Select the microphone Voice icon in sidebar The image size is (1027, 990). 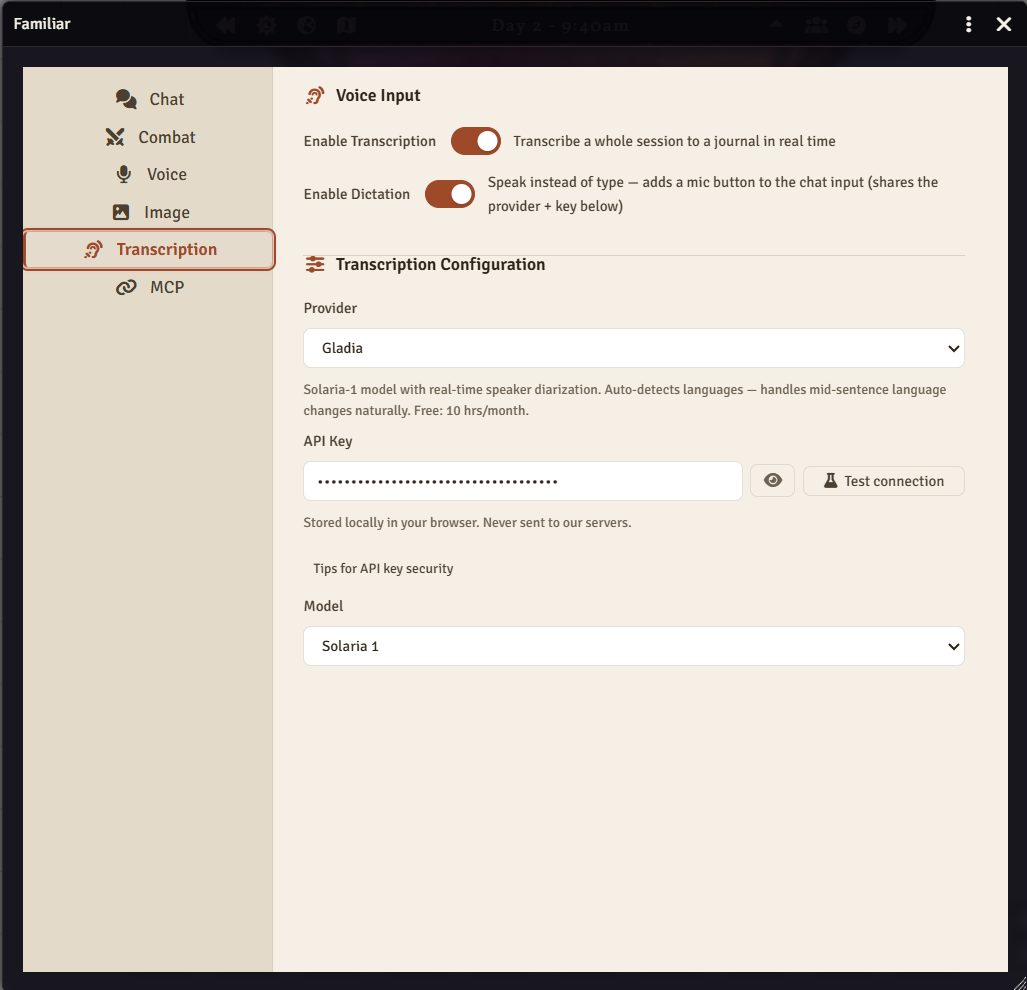(123, 174)
